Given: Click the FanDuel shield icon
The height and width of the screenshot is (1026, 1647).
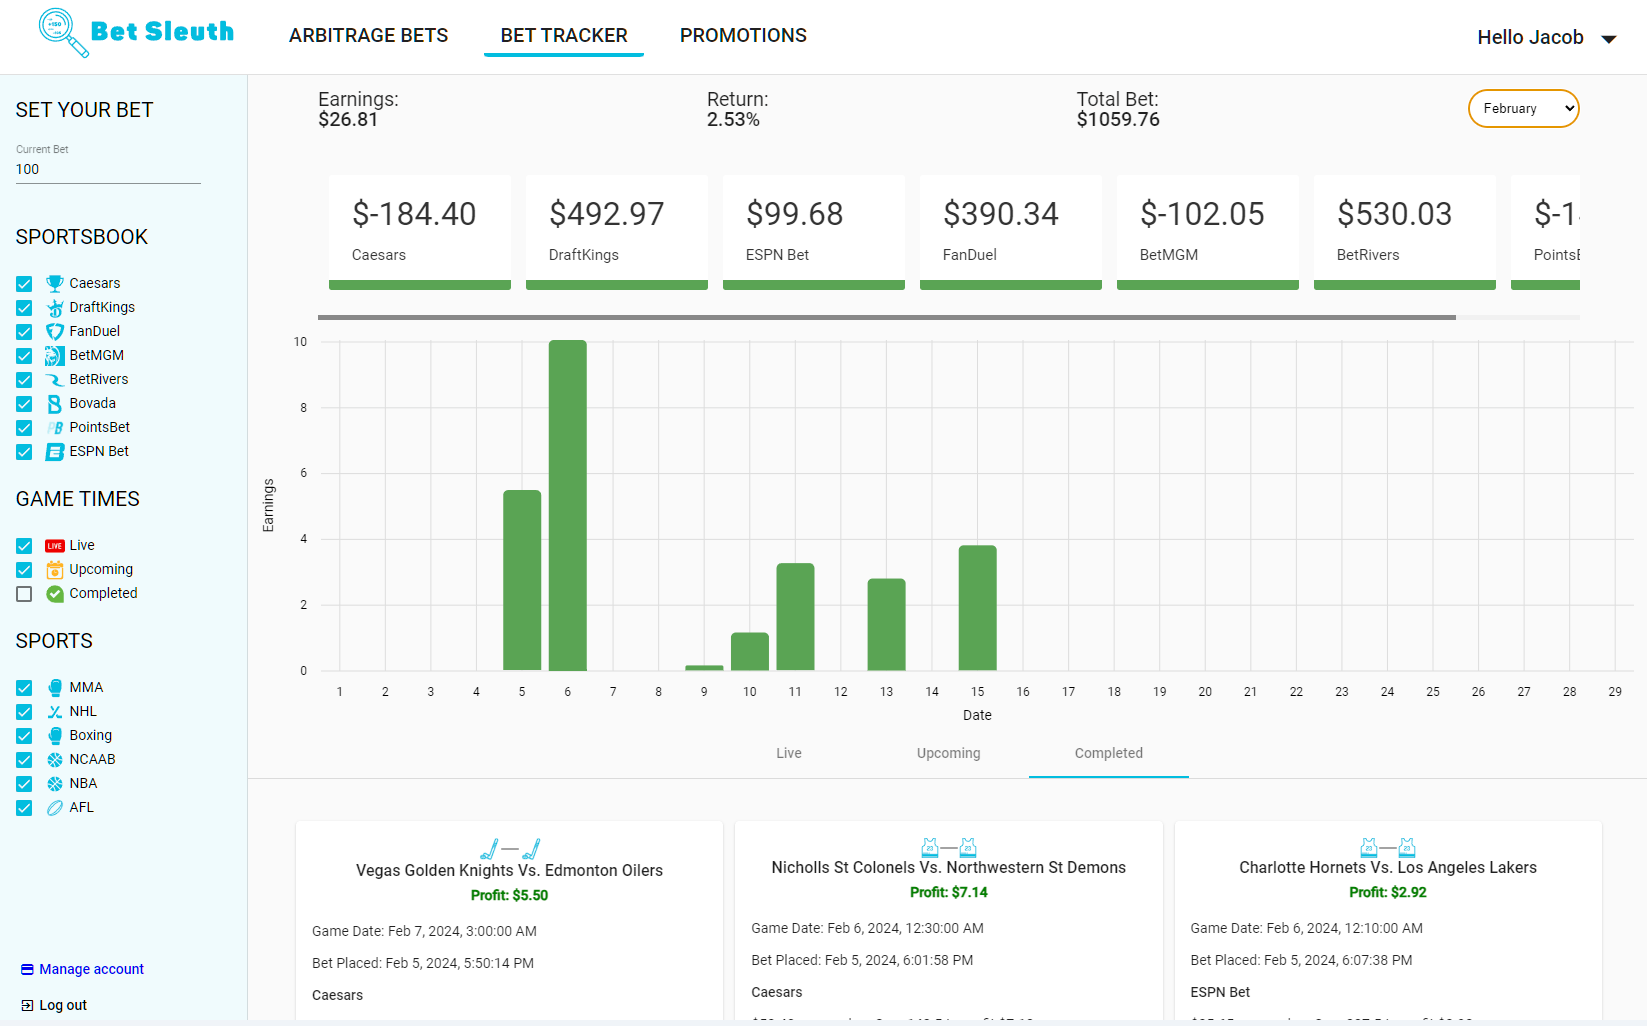Looking at the screenshot, I should click(x=55, y=332).
